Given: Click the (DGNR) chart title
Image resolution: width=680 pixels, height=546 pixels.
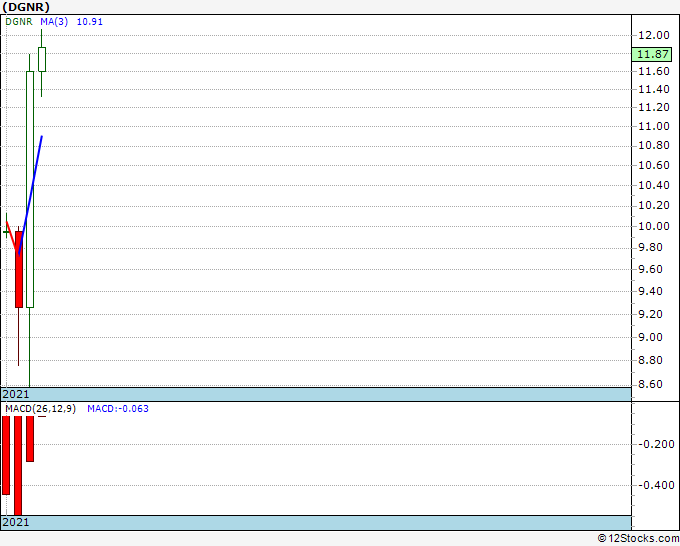Looking at the screenshot, I should pos(26,7).
